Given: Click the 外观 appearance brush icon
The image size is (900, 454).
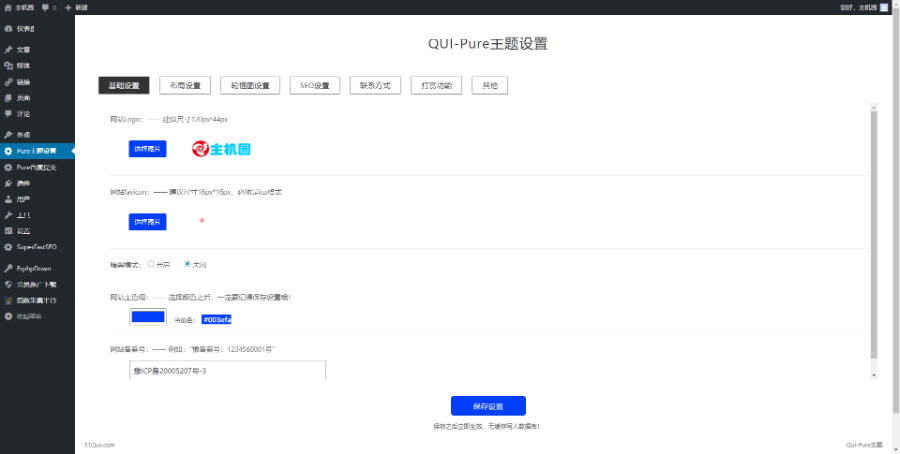Looking at the screenshot, I should click(8, 134).
